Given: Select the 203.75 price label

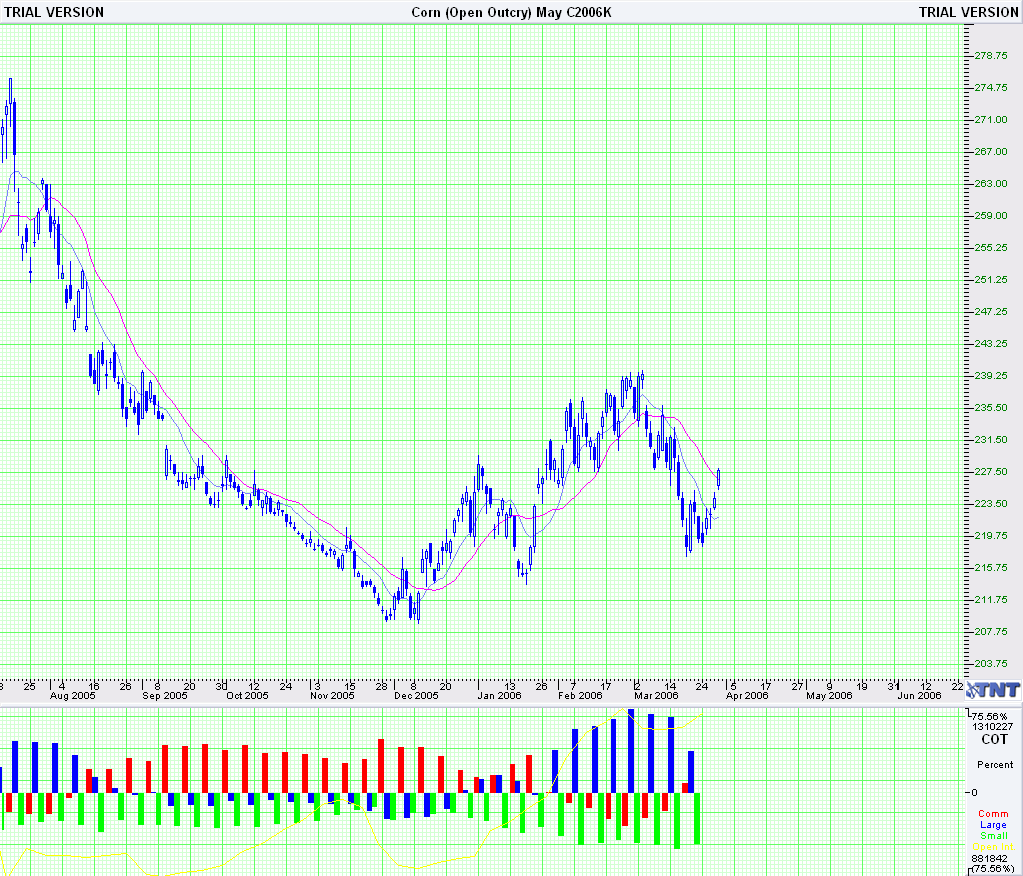Looking at the screenshot, I should click(x=991, y=663).
